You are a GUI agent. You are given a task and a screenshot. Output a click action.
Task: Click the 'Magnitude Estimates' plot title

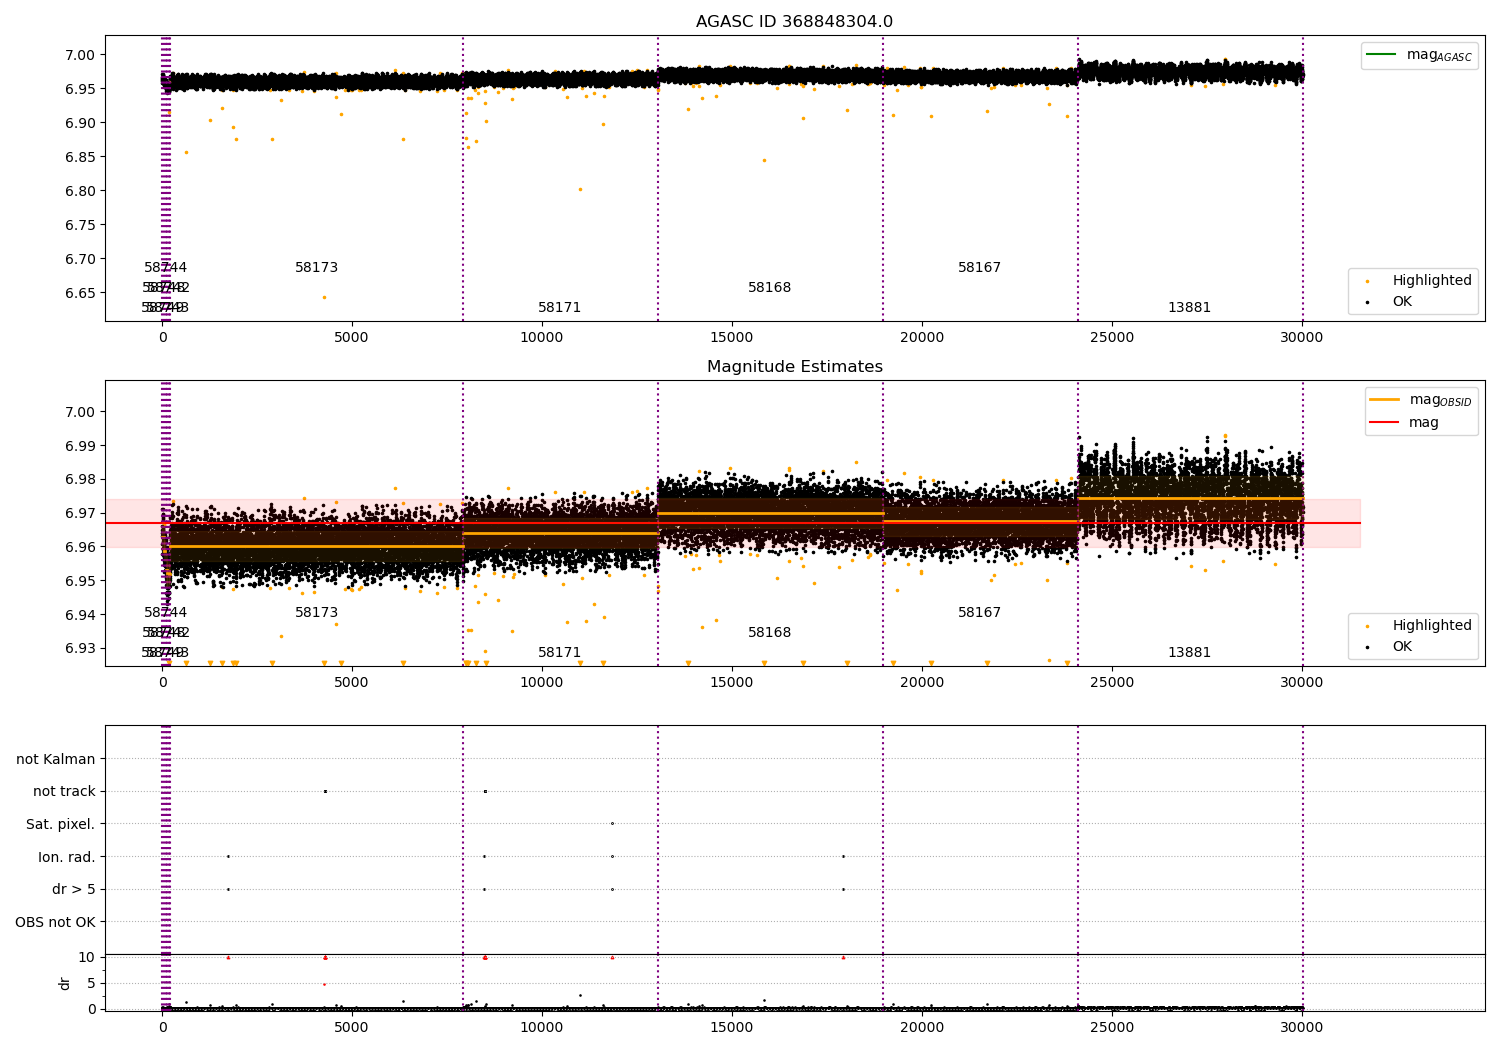[x=794, y=367]
